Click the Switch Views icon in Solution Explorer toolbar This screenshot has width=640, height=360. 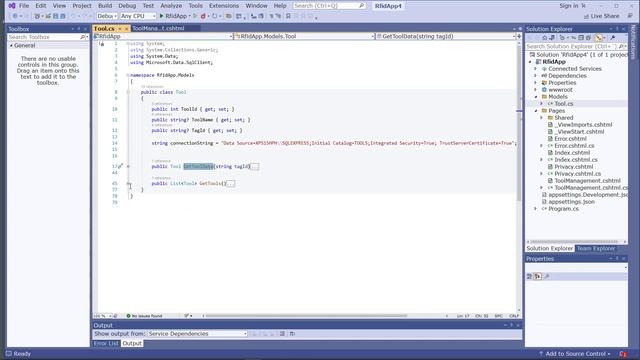(552, 38)
